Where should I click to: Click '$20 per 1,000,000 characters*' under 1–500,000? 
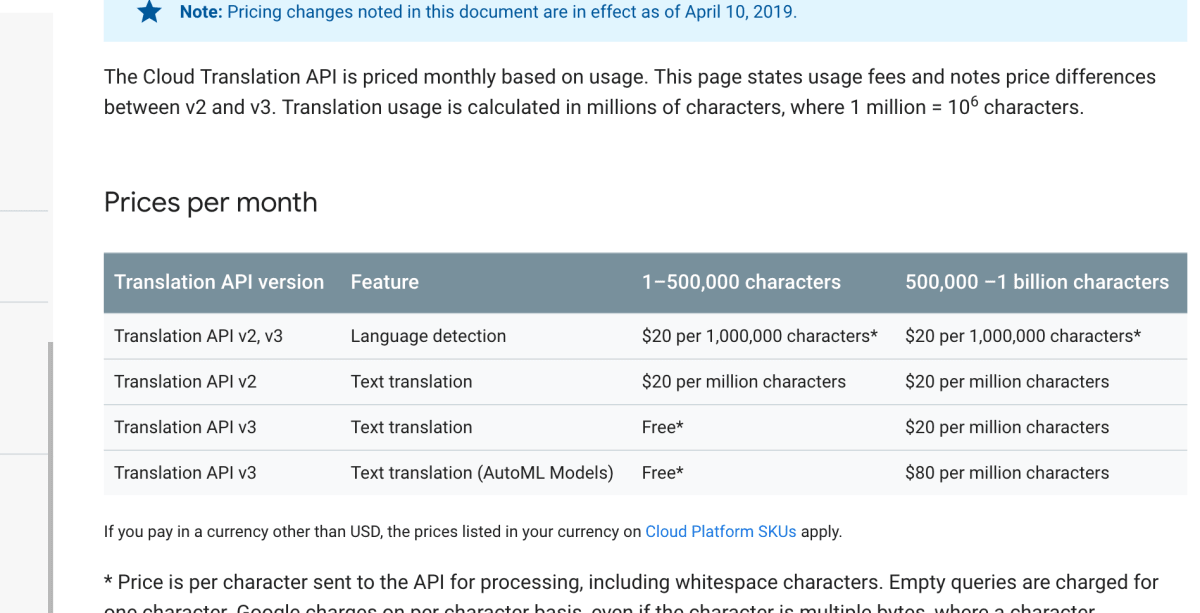760,336
